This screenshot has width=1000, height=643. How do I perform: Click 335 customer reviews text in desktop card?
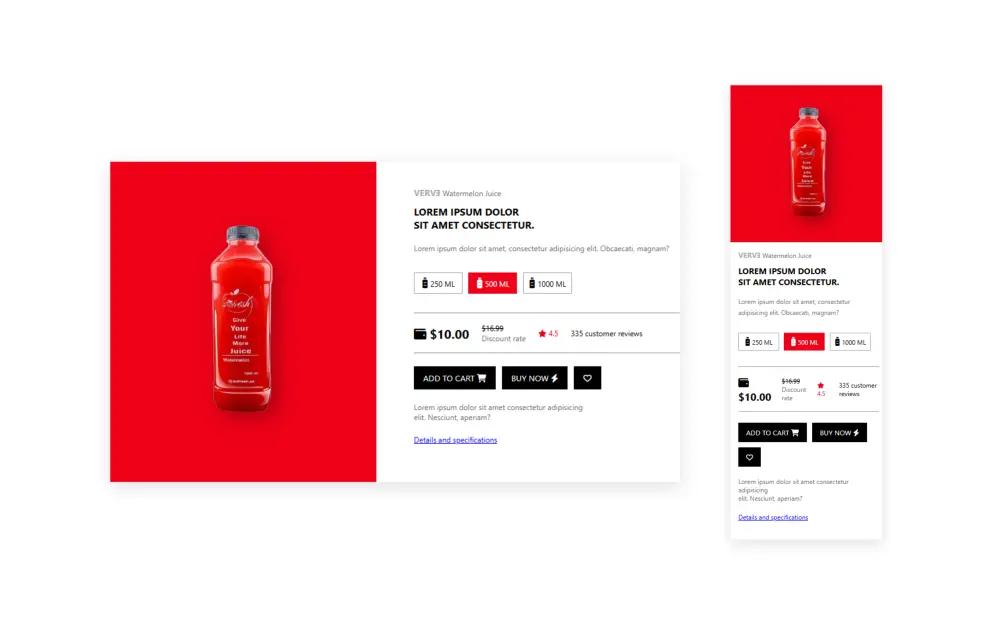tap(607, 334)
